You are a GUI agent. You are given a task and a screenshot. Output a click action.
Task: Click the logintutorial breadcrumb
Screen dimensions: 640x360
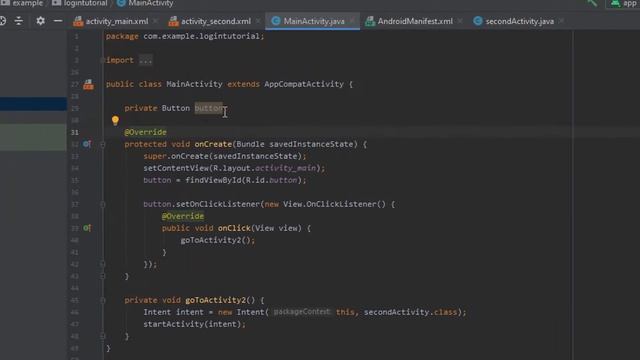[80, 3]
